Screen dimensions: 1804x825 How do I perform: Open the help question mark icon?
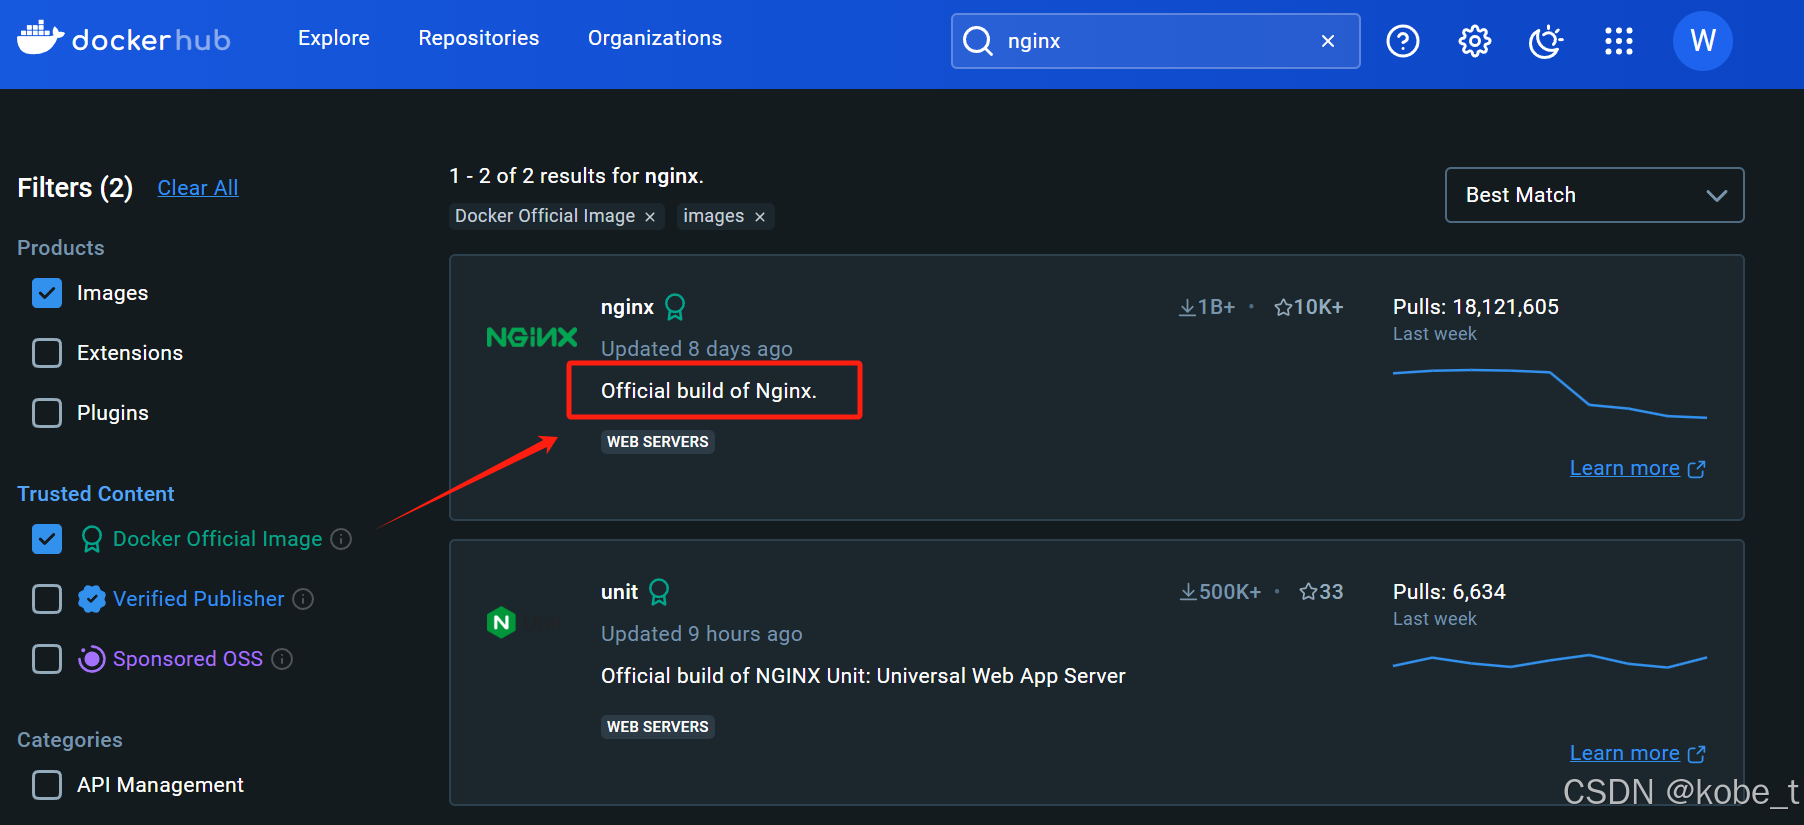point(1403,41)
